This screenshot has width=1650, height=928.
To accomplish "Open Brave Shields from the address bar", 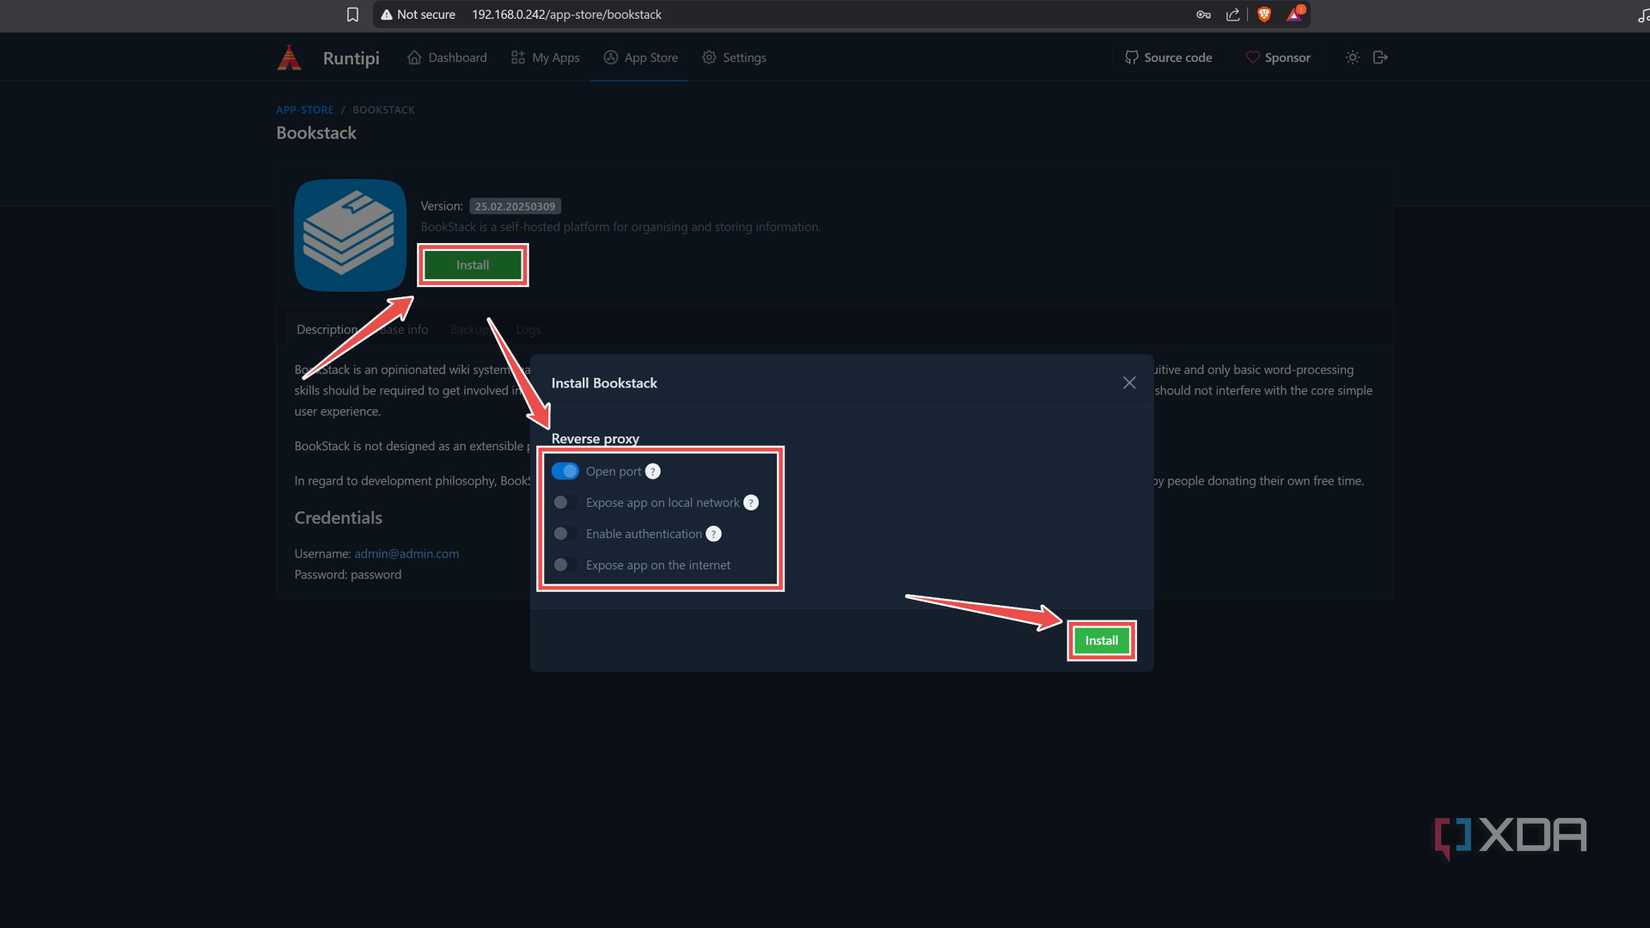I will (1263, 14).
